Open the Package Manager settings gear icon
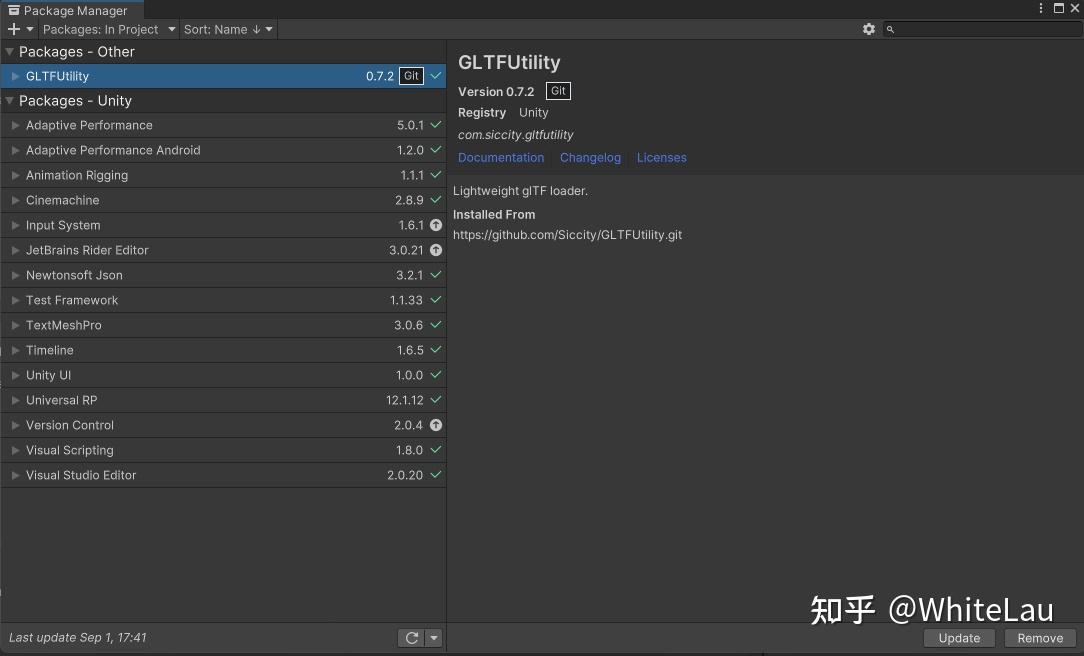This screenshot has width=1084, height=656. point(868,29)
